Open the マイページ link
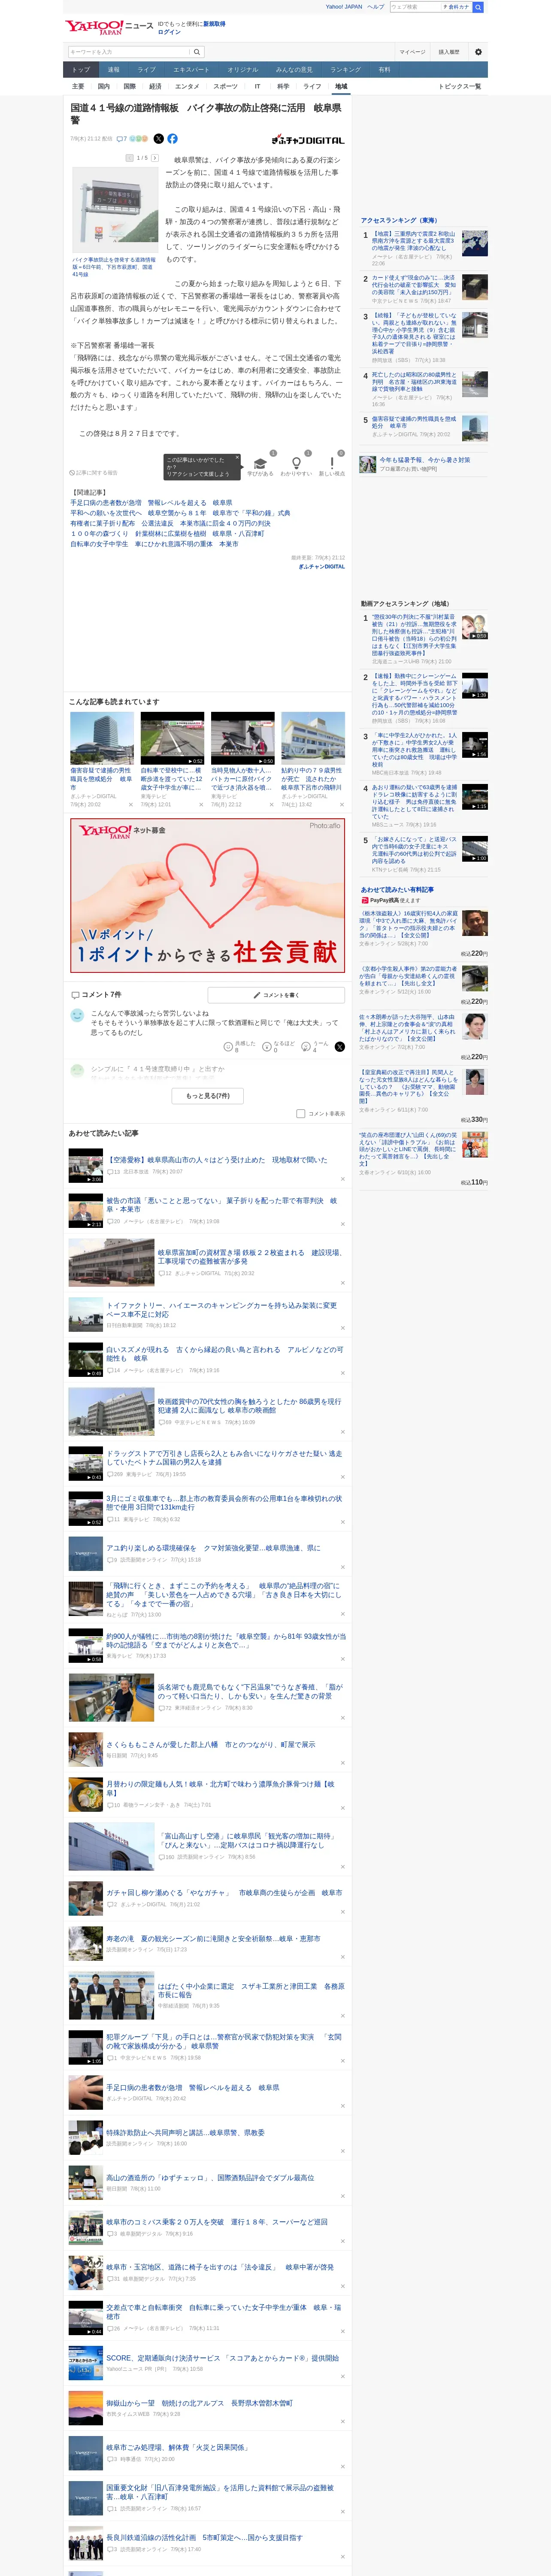Image resolution: width=551 pixels, height=2576 pixels. tap(412, 52)
